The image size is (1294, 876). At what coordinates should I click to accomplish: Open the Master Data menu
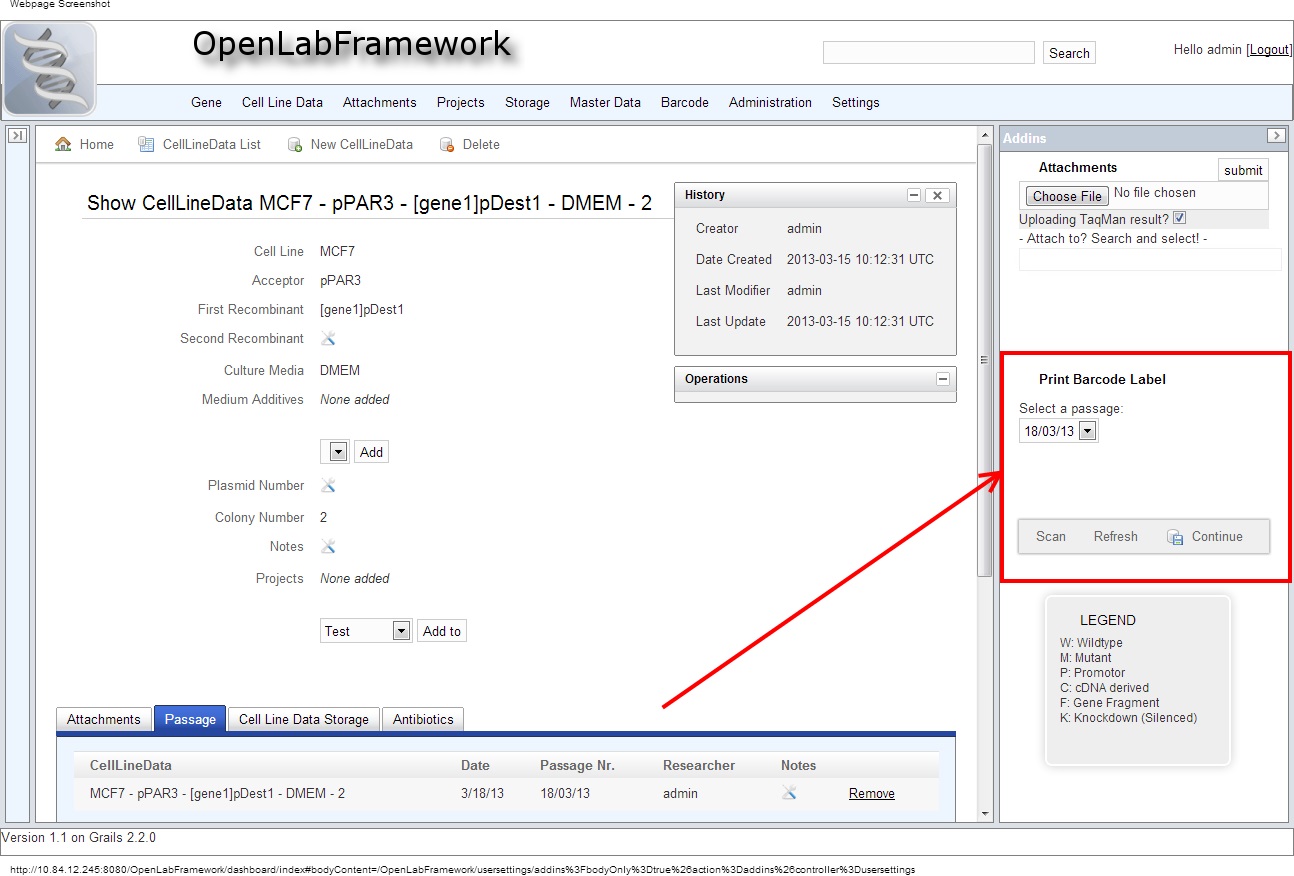point(605,102)
